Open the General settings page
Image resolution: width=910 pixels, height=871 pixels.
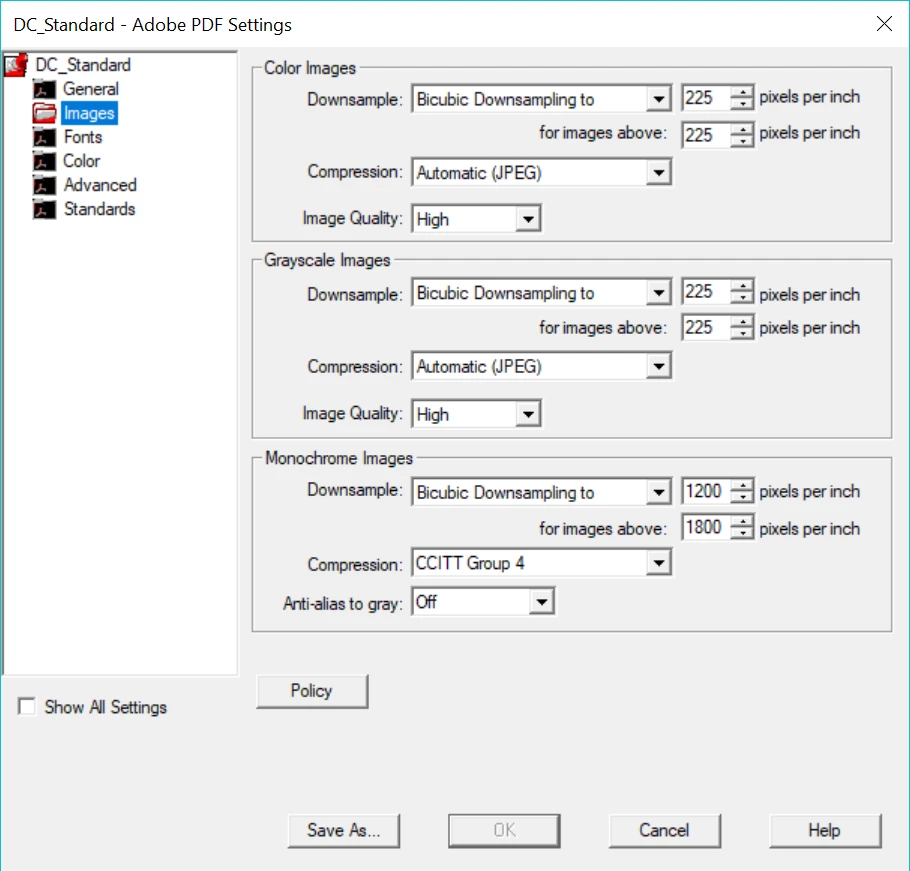pyautogui.click(x=91, y=89)
